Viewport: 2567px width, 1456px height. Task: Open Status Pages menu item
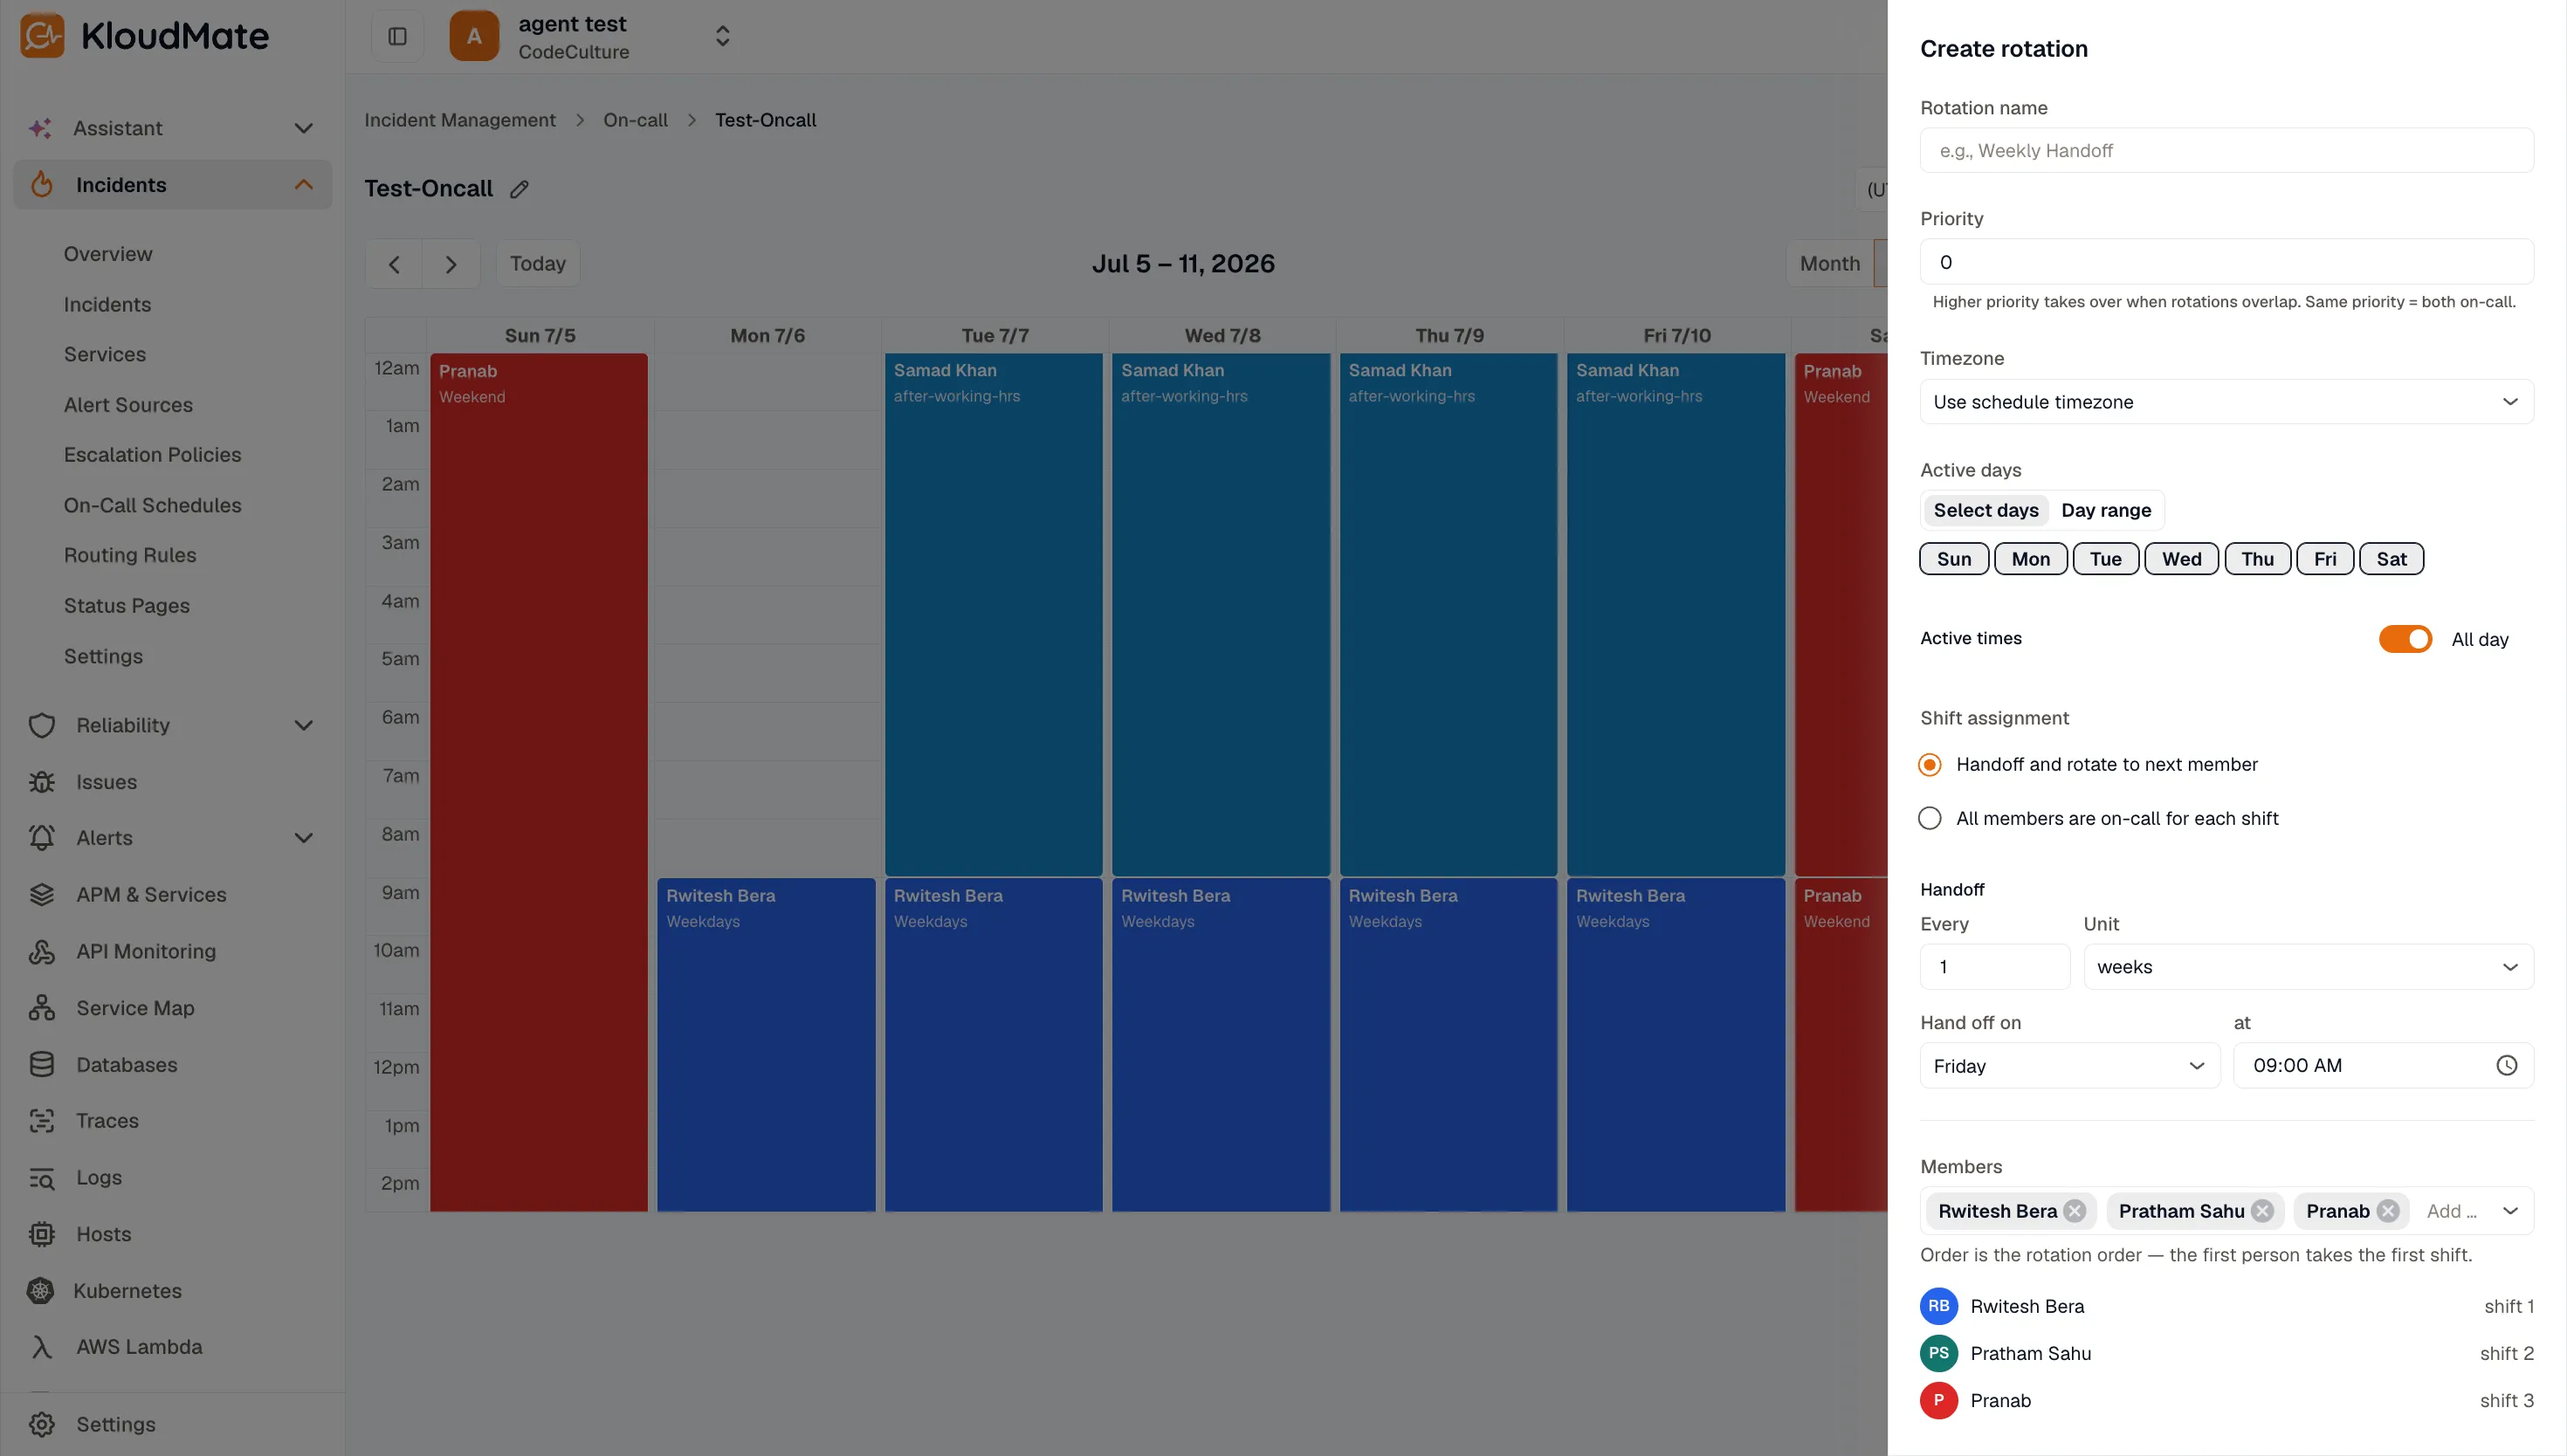(x=127, y=606)
